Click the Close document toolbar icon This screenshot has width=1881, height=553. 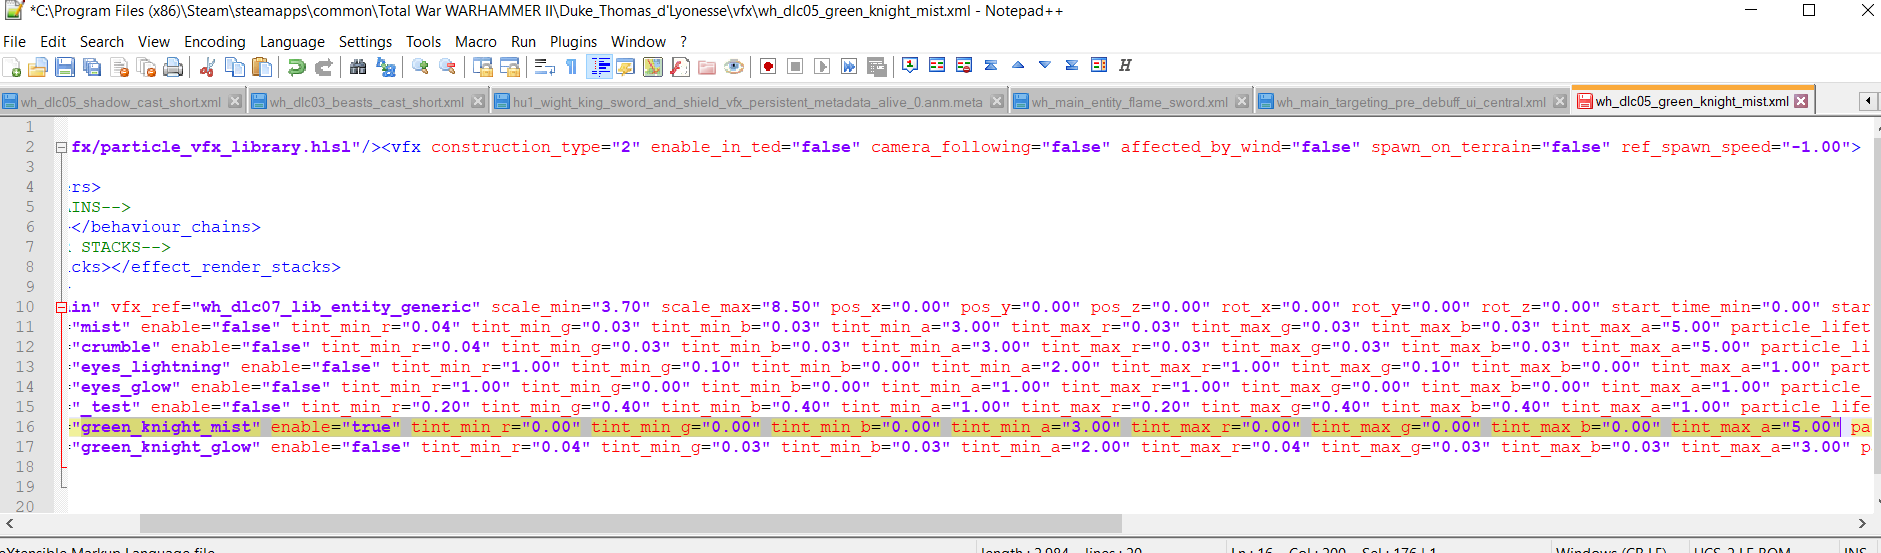click(x=119, y=67)
